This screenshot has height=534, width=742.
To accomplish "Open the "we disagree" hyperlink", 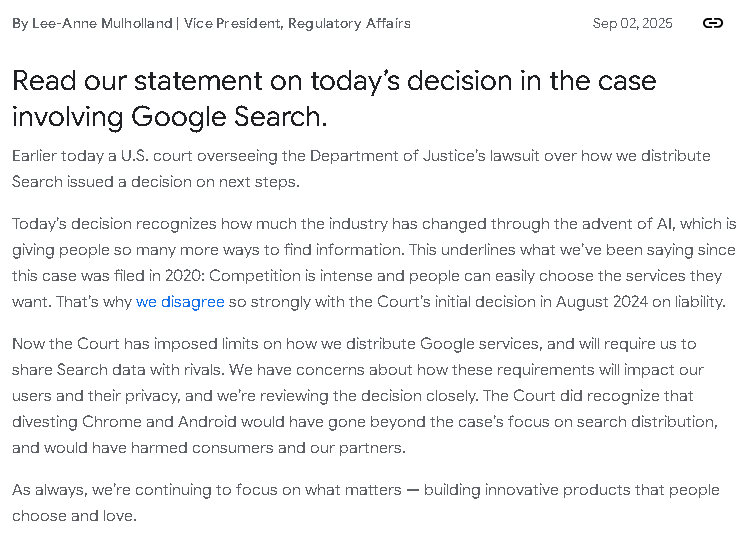I will point(180,301).
